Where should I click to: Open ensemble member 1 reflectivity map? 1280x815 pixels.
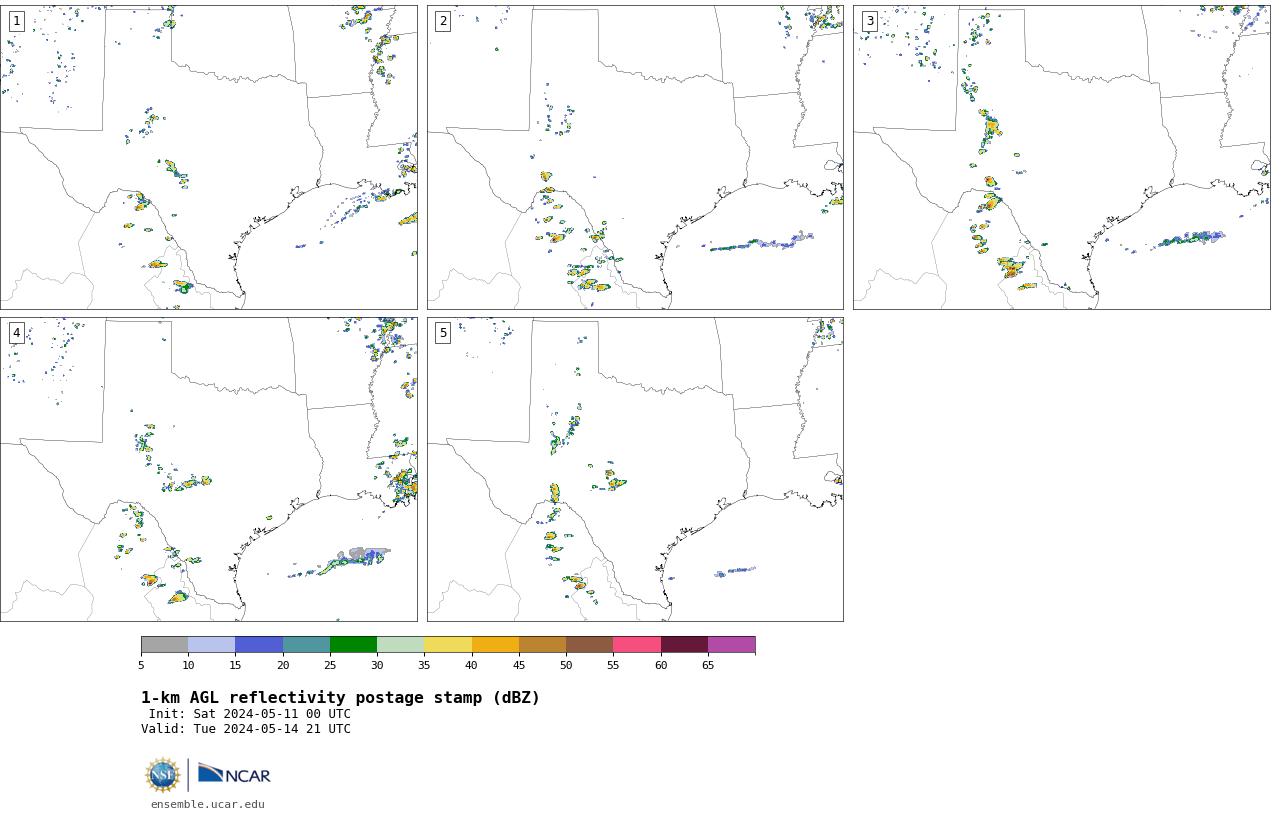(209, 157)
